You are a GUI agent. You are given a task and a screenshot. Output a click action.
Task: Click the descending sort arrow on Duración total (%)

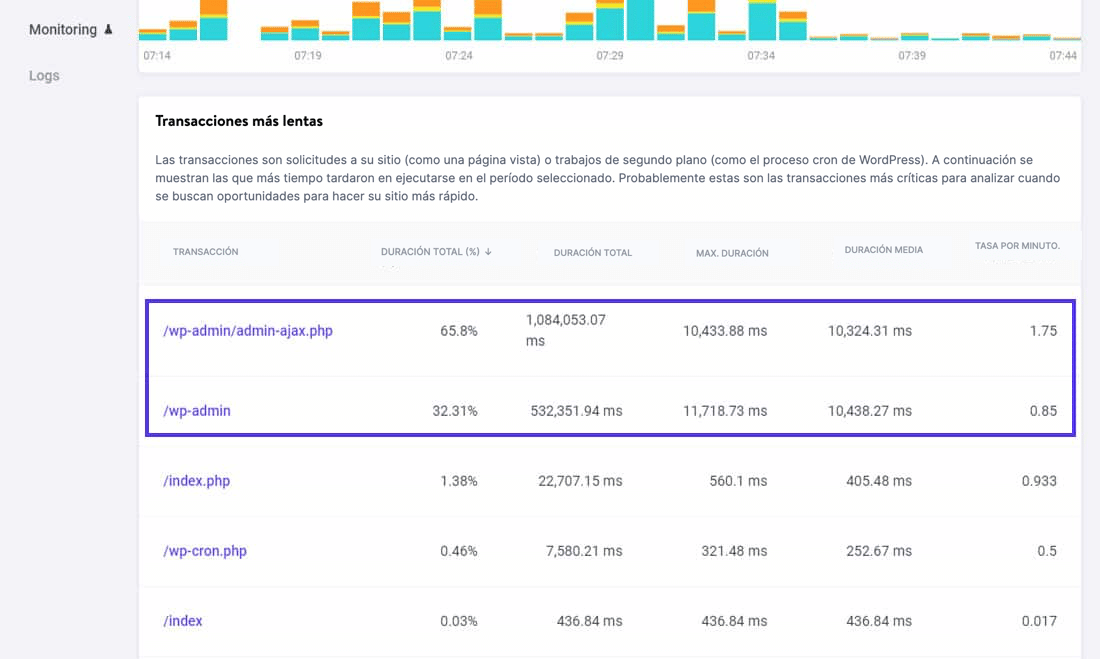pos(488,252)
